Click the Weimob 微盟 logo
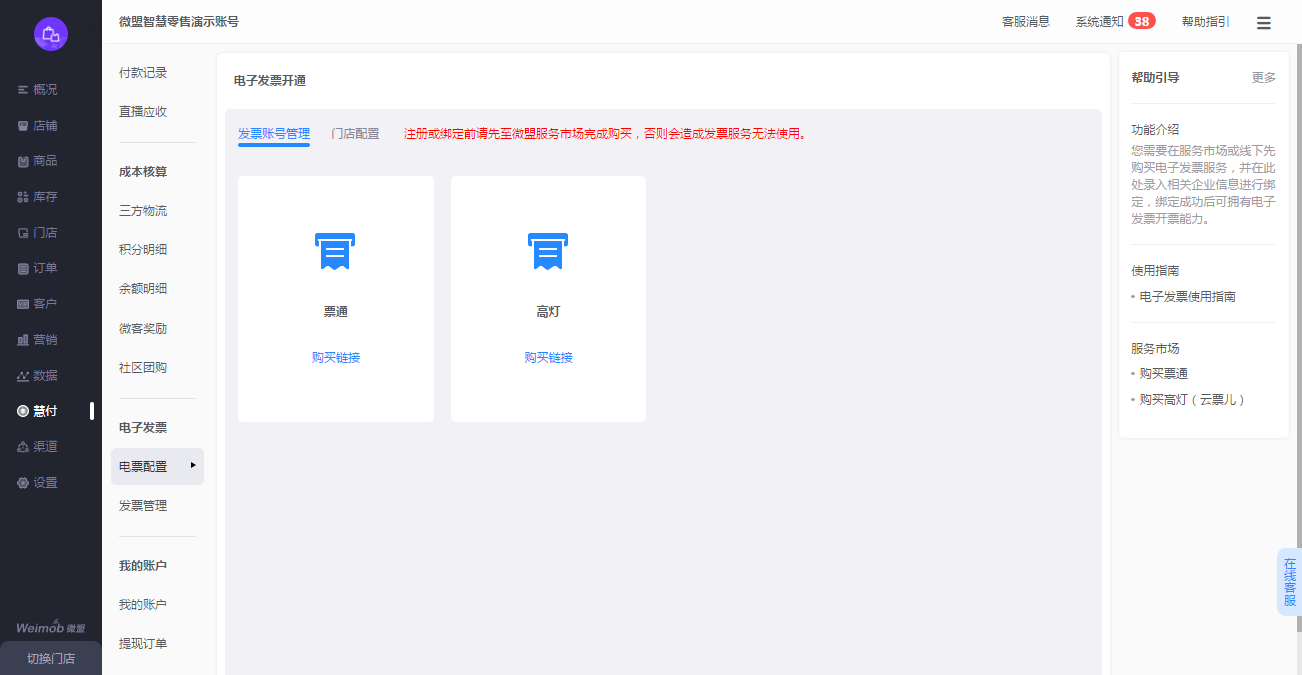1302x675 pixels. (x=51, y=627)
